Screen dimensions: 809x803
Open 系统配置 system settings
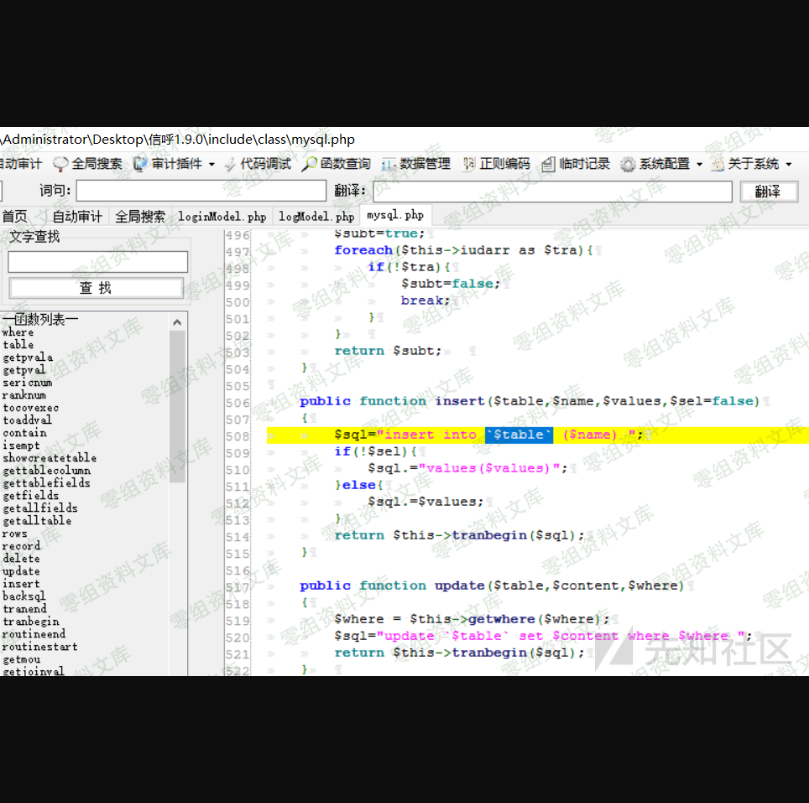(x=656, y=164)
